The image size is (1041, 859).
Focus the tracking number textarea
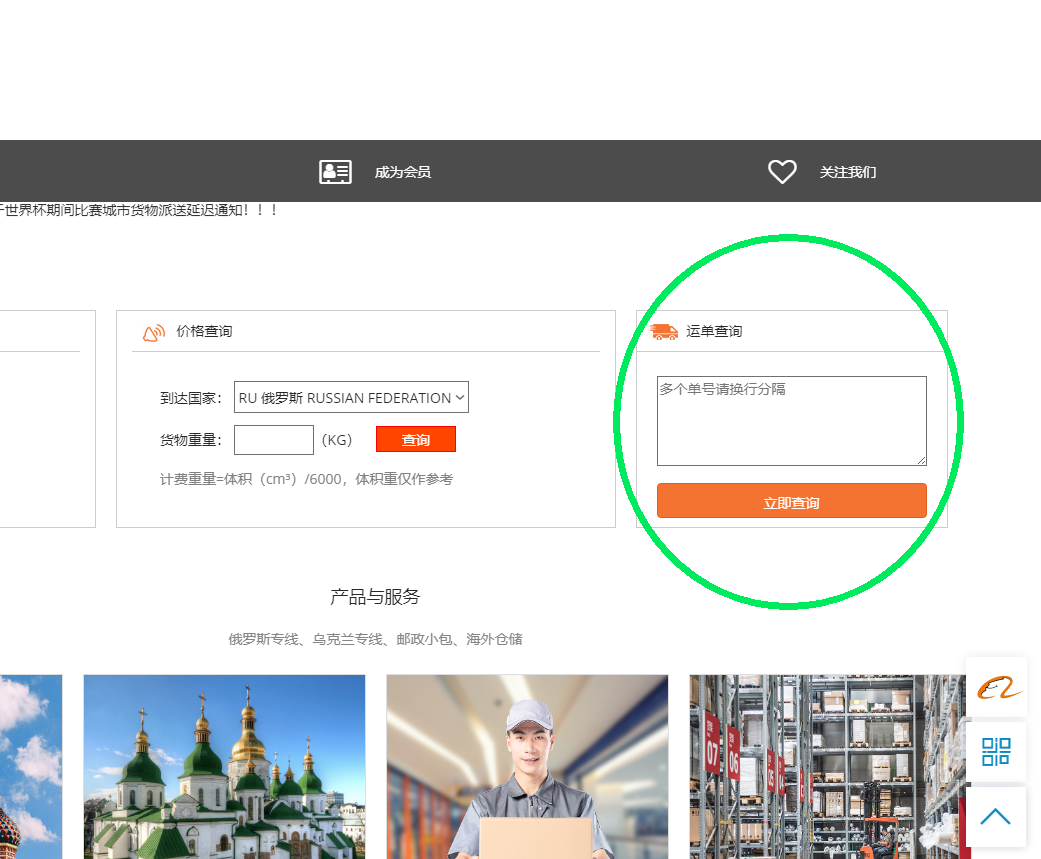click(791, 421)
